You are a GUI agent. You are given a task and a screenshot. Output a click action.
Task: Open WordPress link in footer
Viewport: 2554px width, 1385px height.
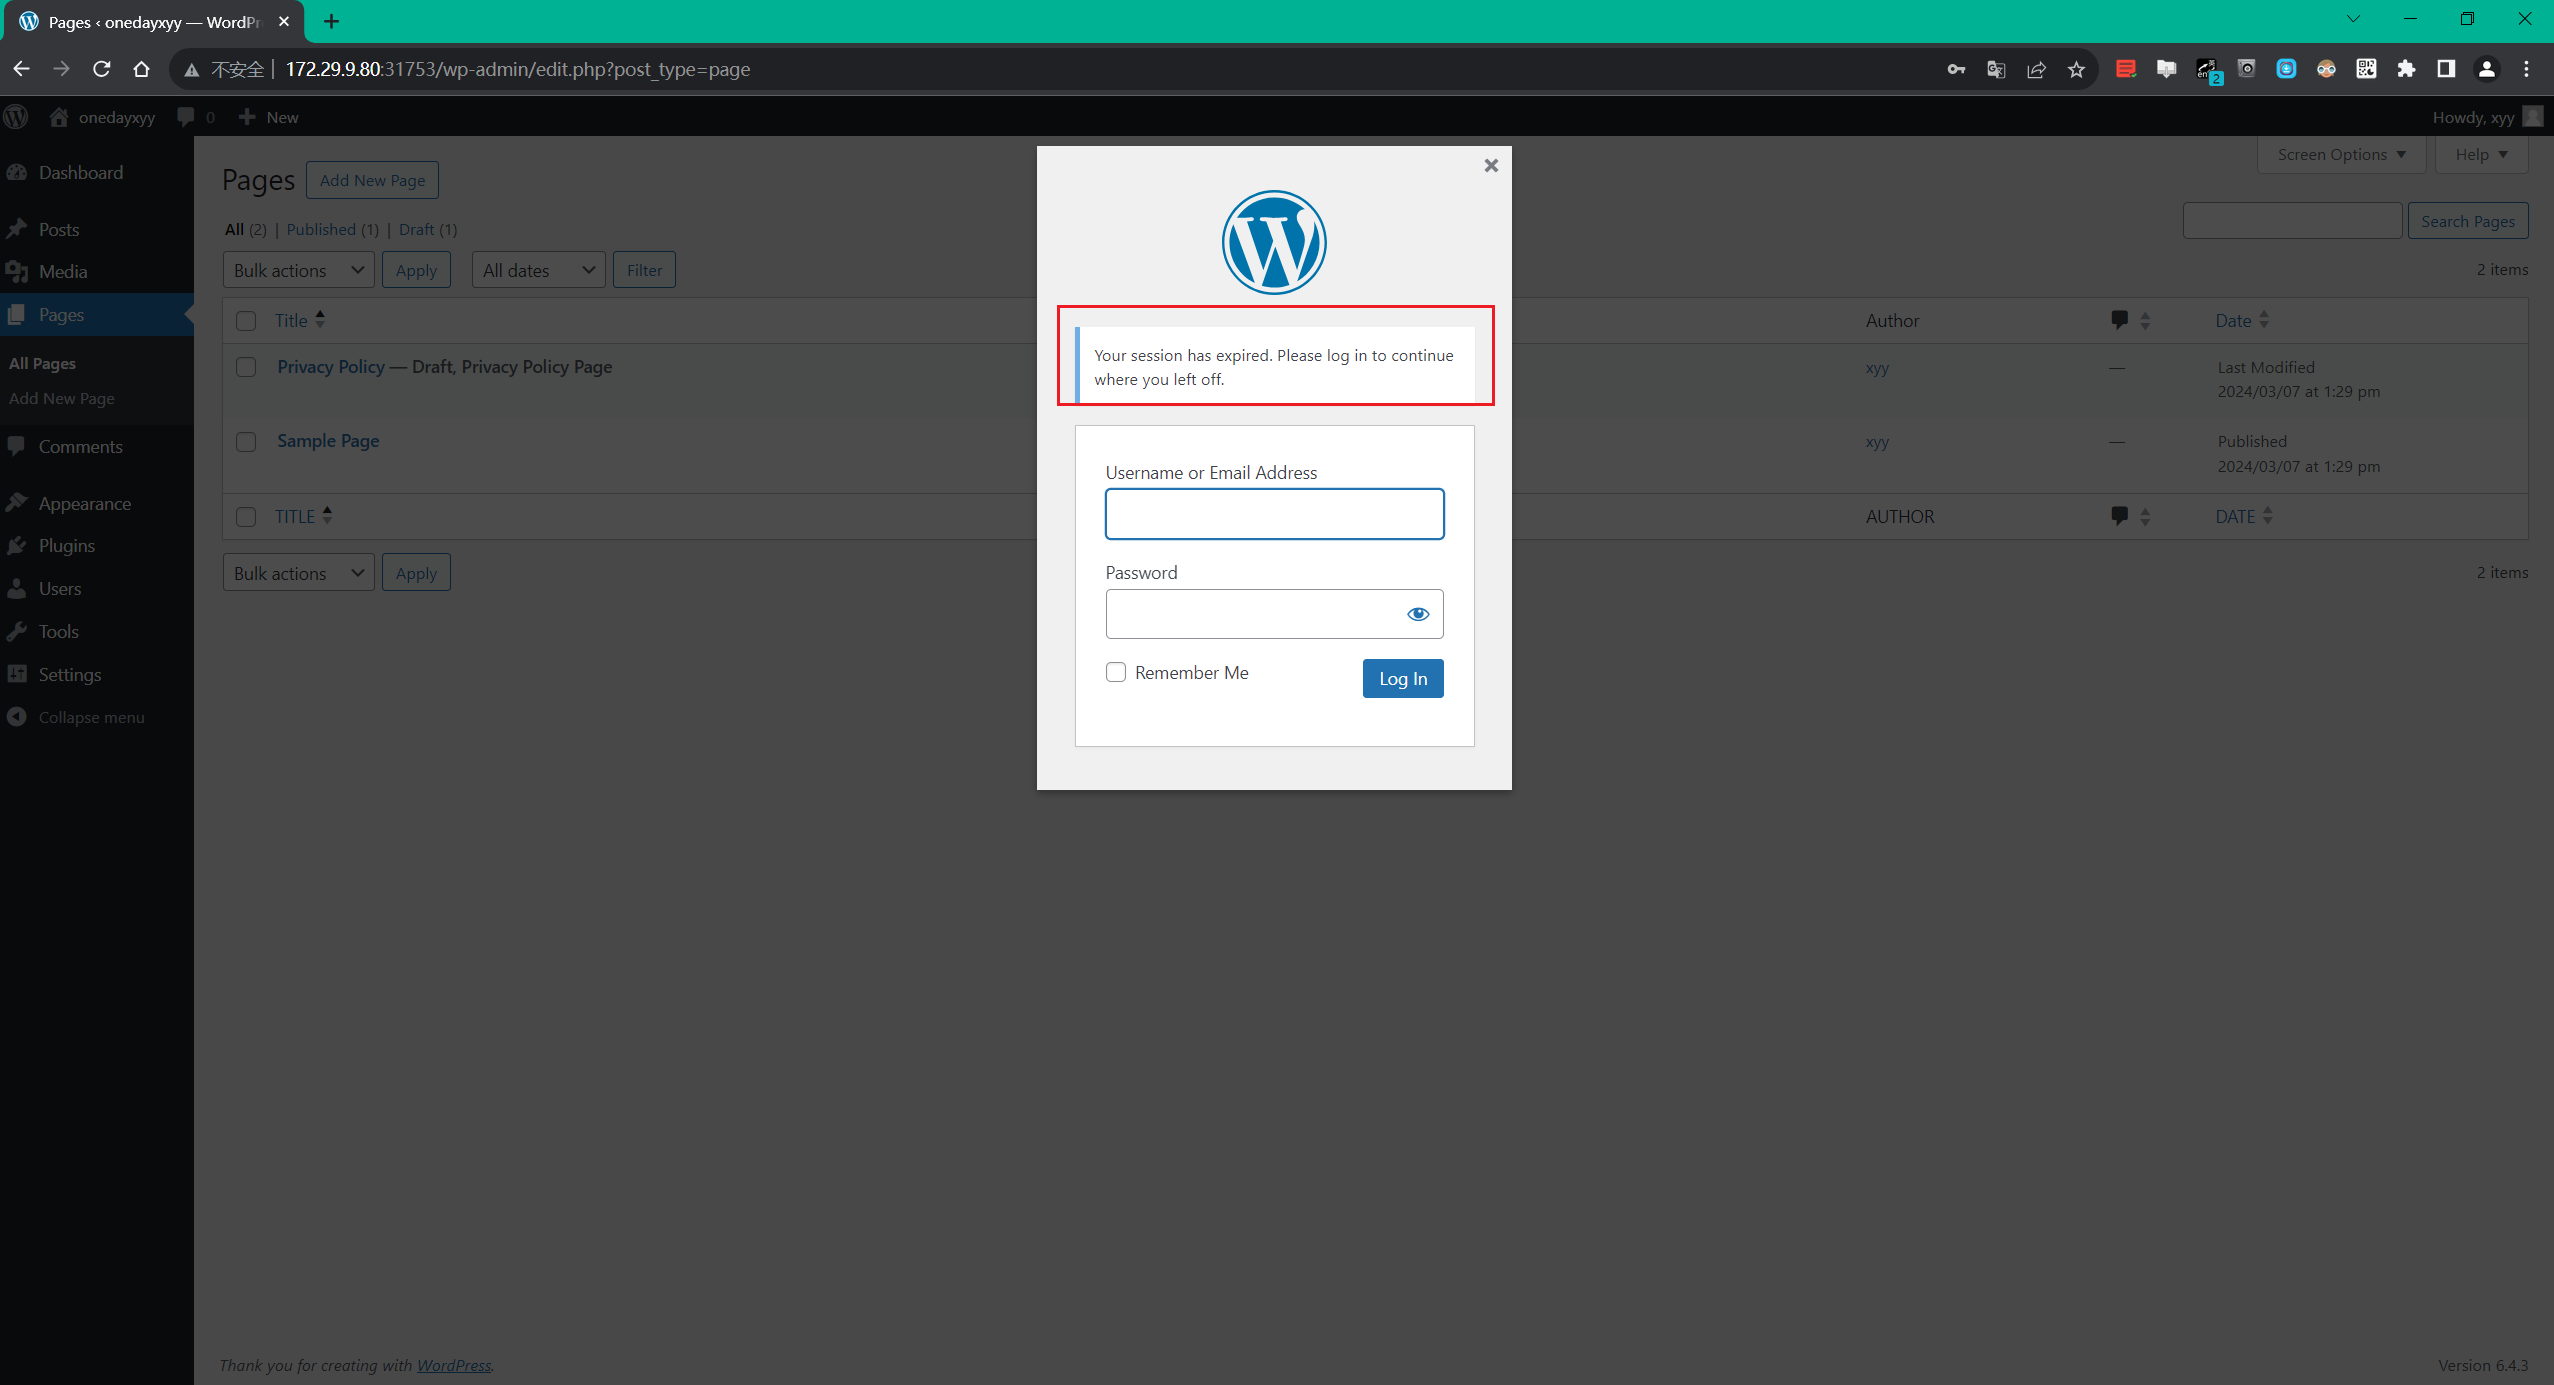click(x=454, y=1365)
